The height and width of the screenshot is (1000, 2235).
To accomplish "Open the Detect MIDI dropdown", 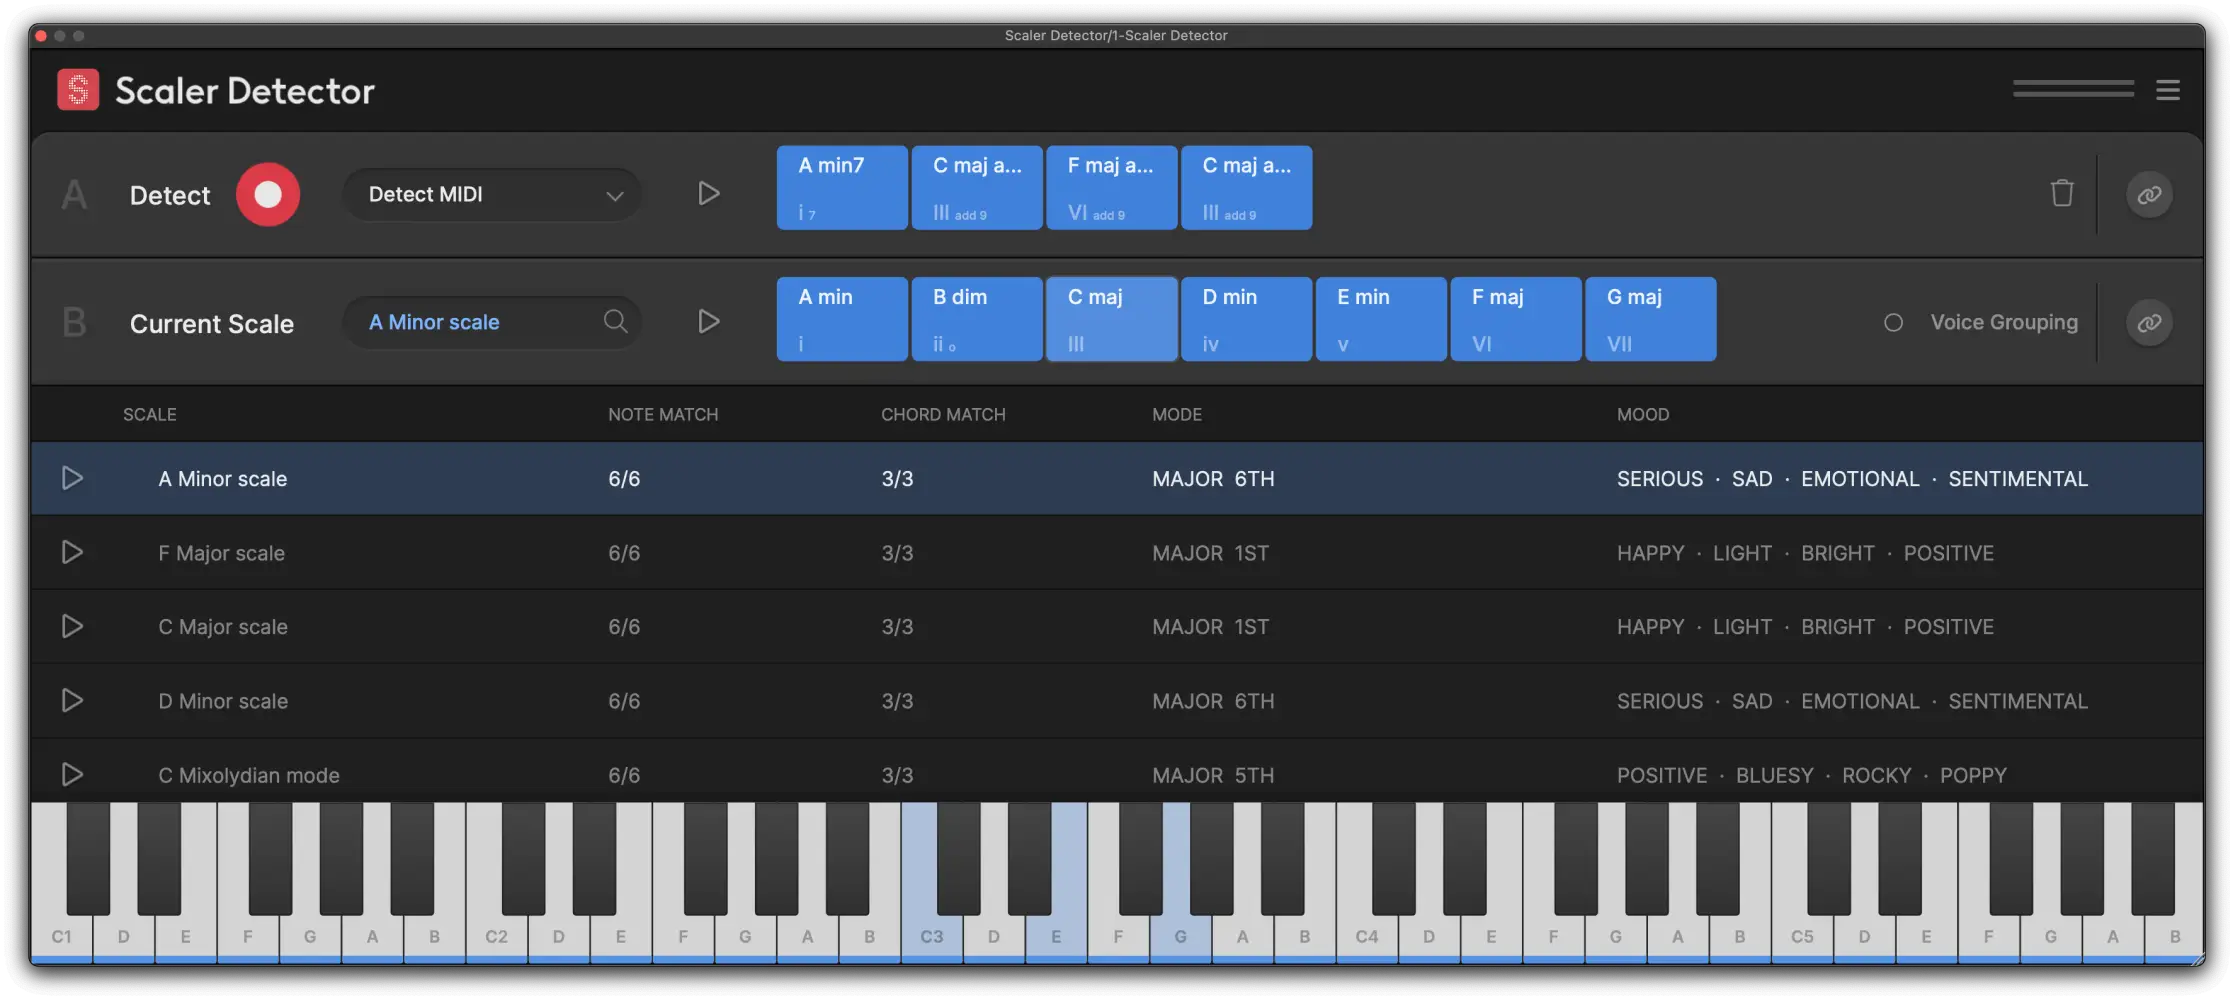I will click(490, 194).
